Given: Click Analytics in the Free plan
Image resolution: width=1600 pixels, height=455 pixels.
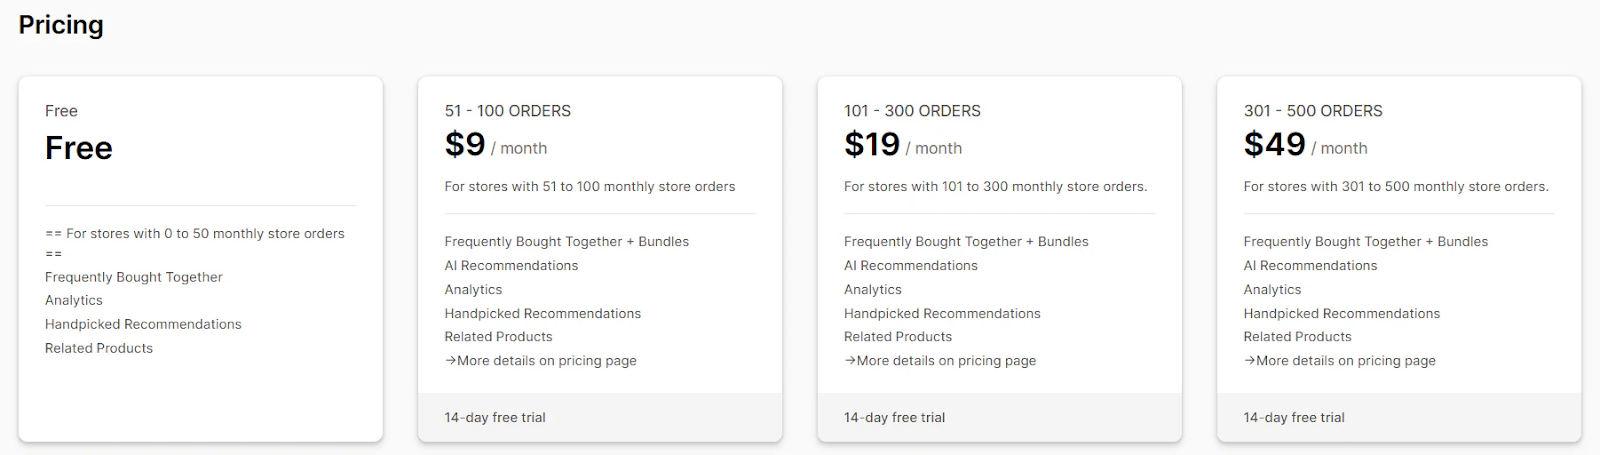Looking at the screenshot, I should pos(74,300).
